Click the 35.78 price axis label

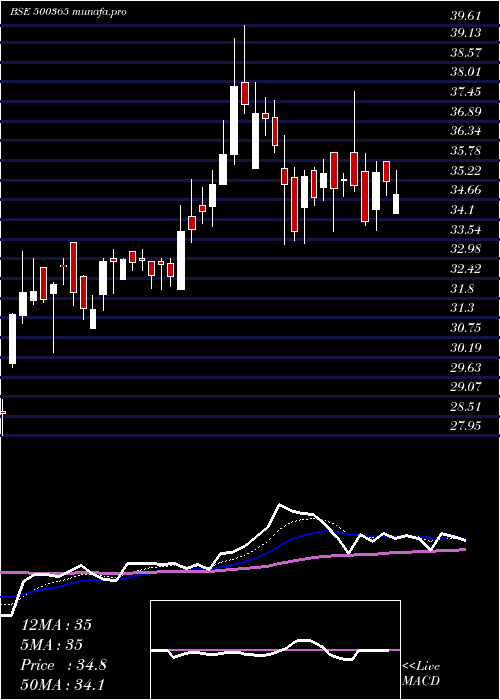466,150
